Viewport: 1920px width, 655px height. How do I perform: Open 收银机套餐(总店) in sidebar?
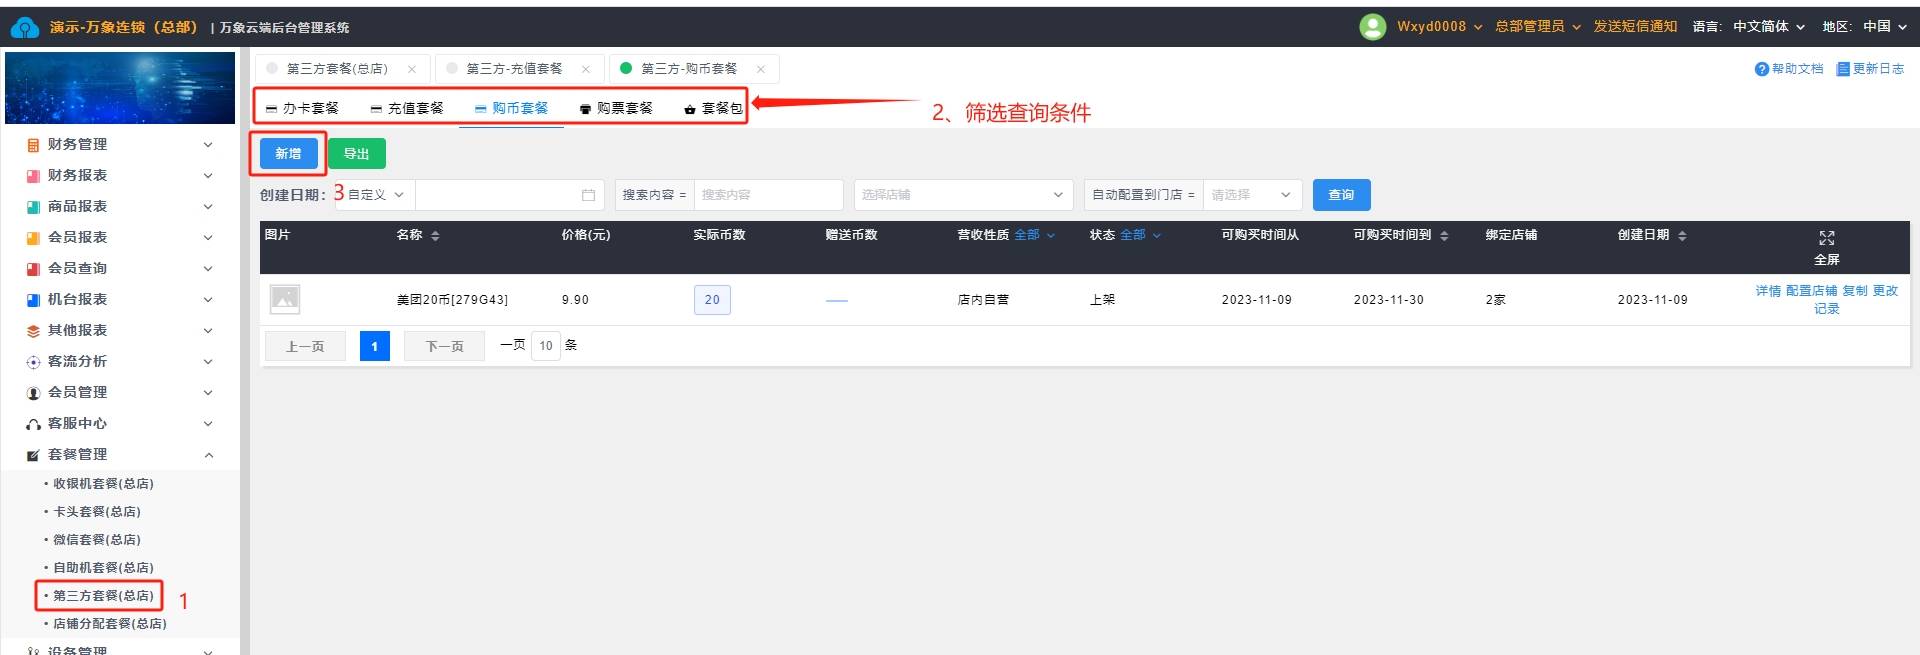pos(103,484)
